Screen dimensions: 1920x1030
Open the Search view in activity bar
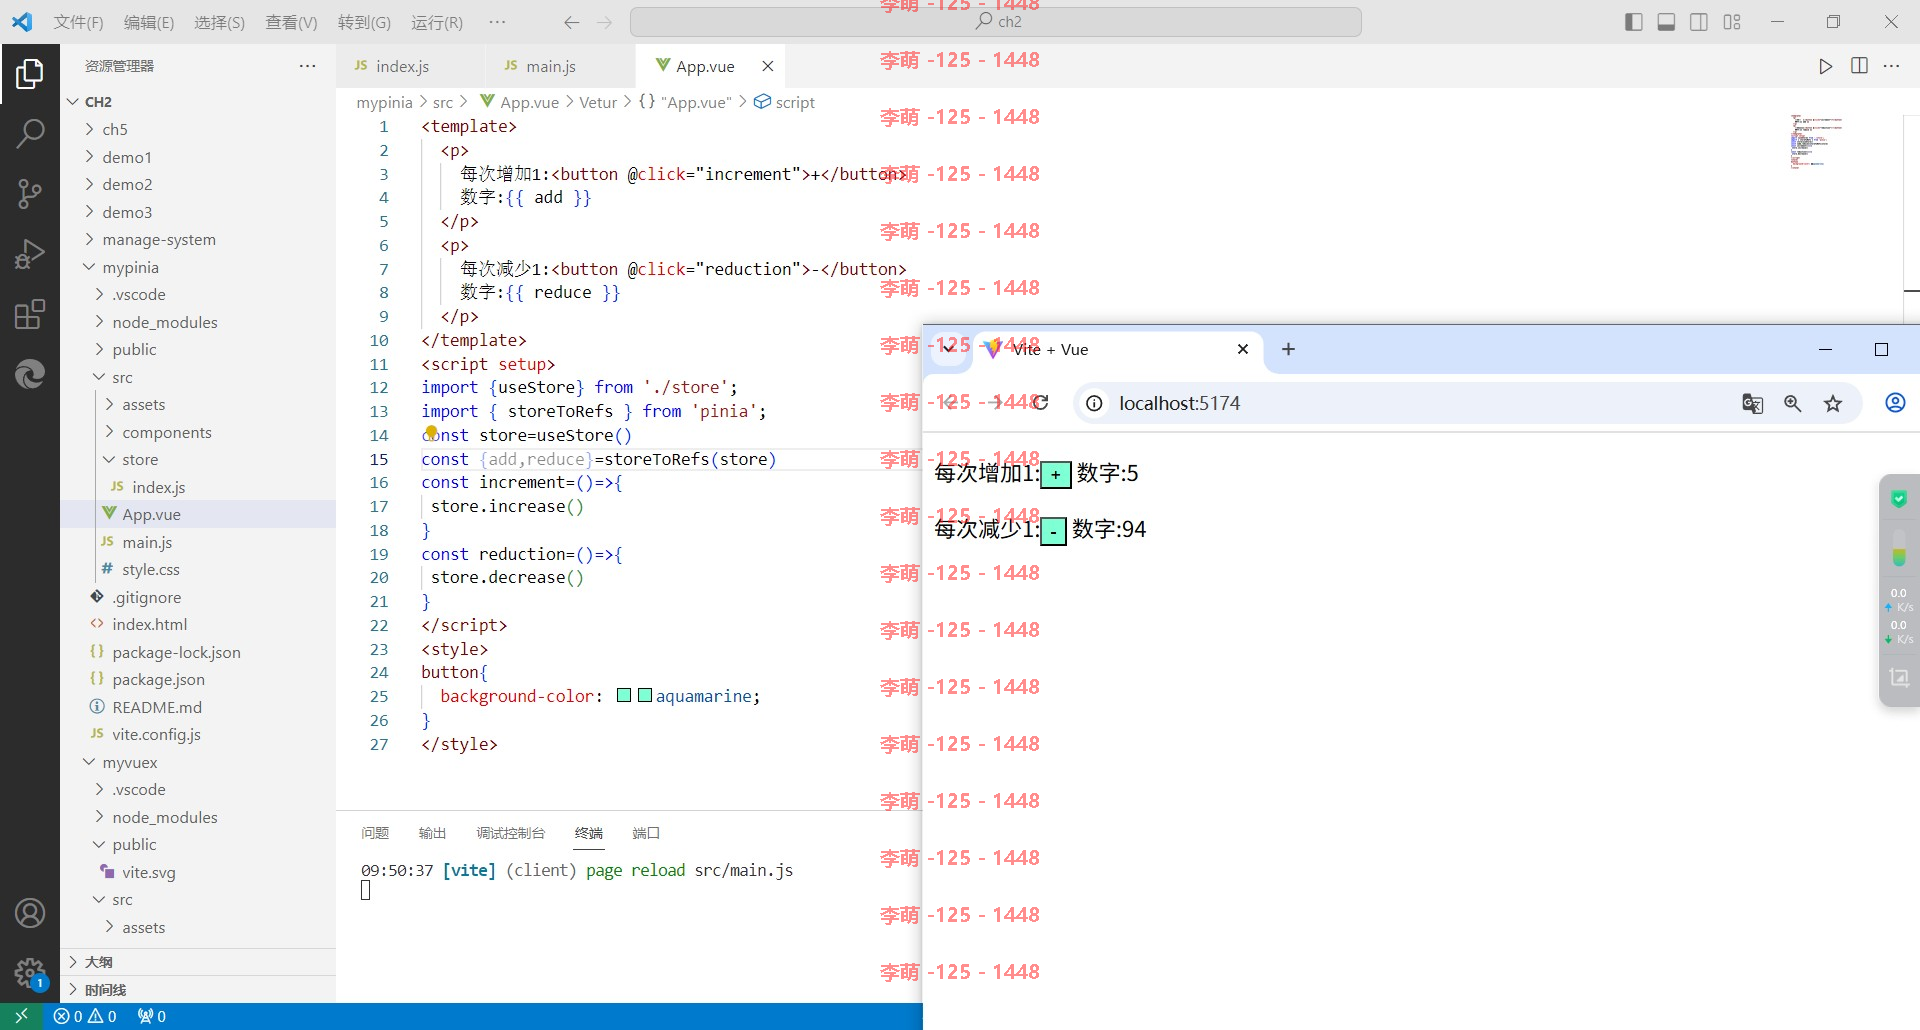tap(30, 133)
